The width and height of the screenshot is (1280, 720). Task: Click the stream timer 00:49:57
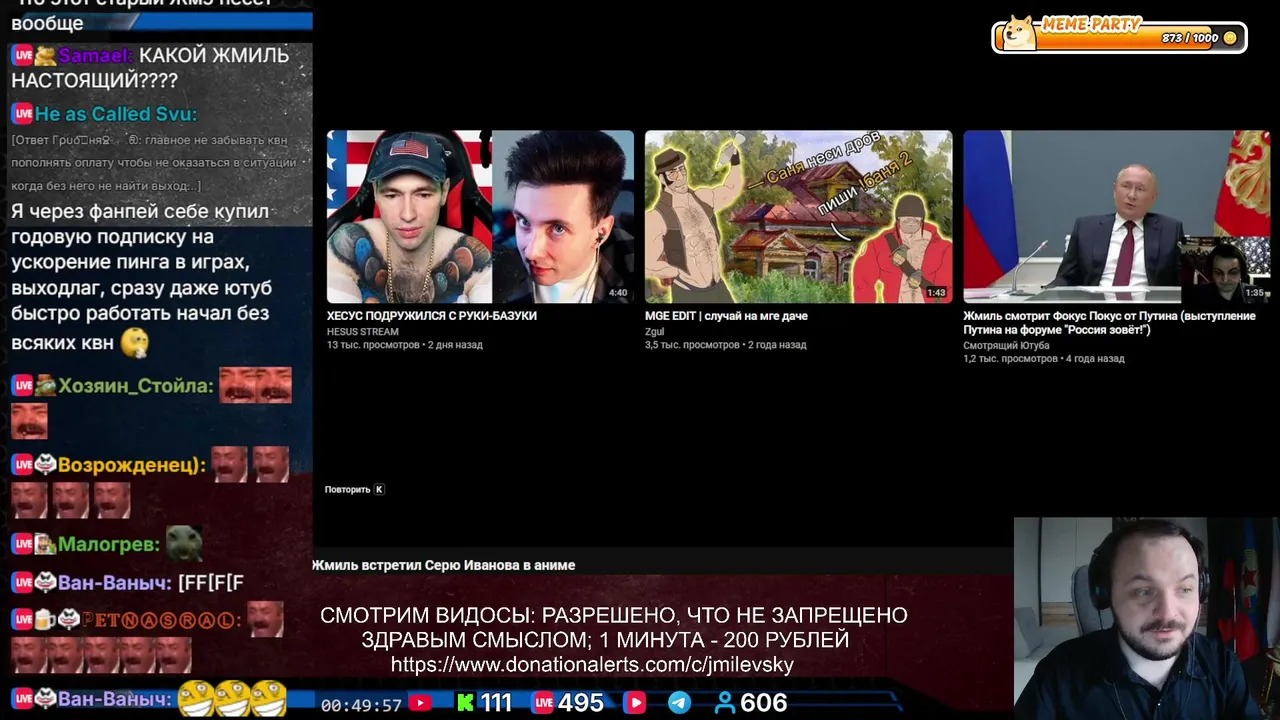point(361,705)
